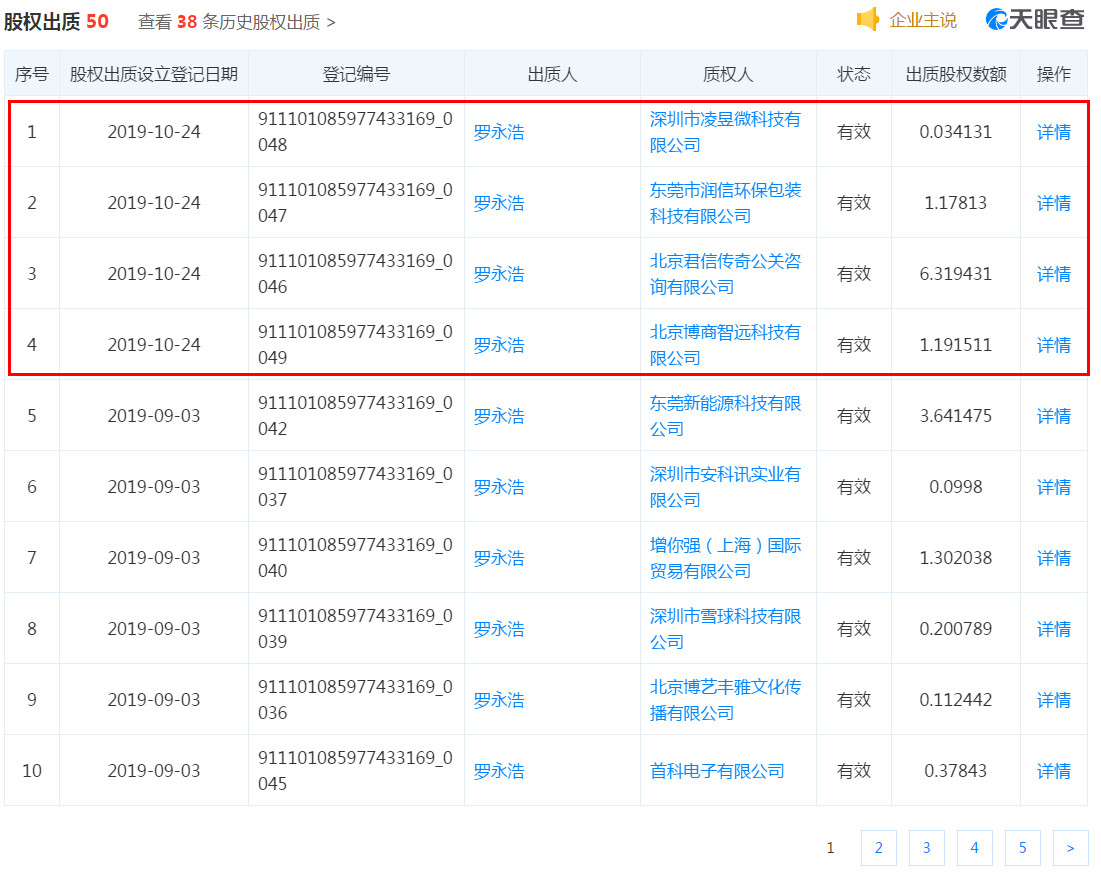Click 罗永浩 in row 6
The width and height of the screenshot is (1101, 873).
pyautogui.click(x=499, y=487)
